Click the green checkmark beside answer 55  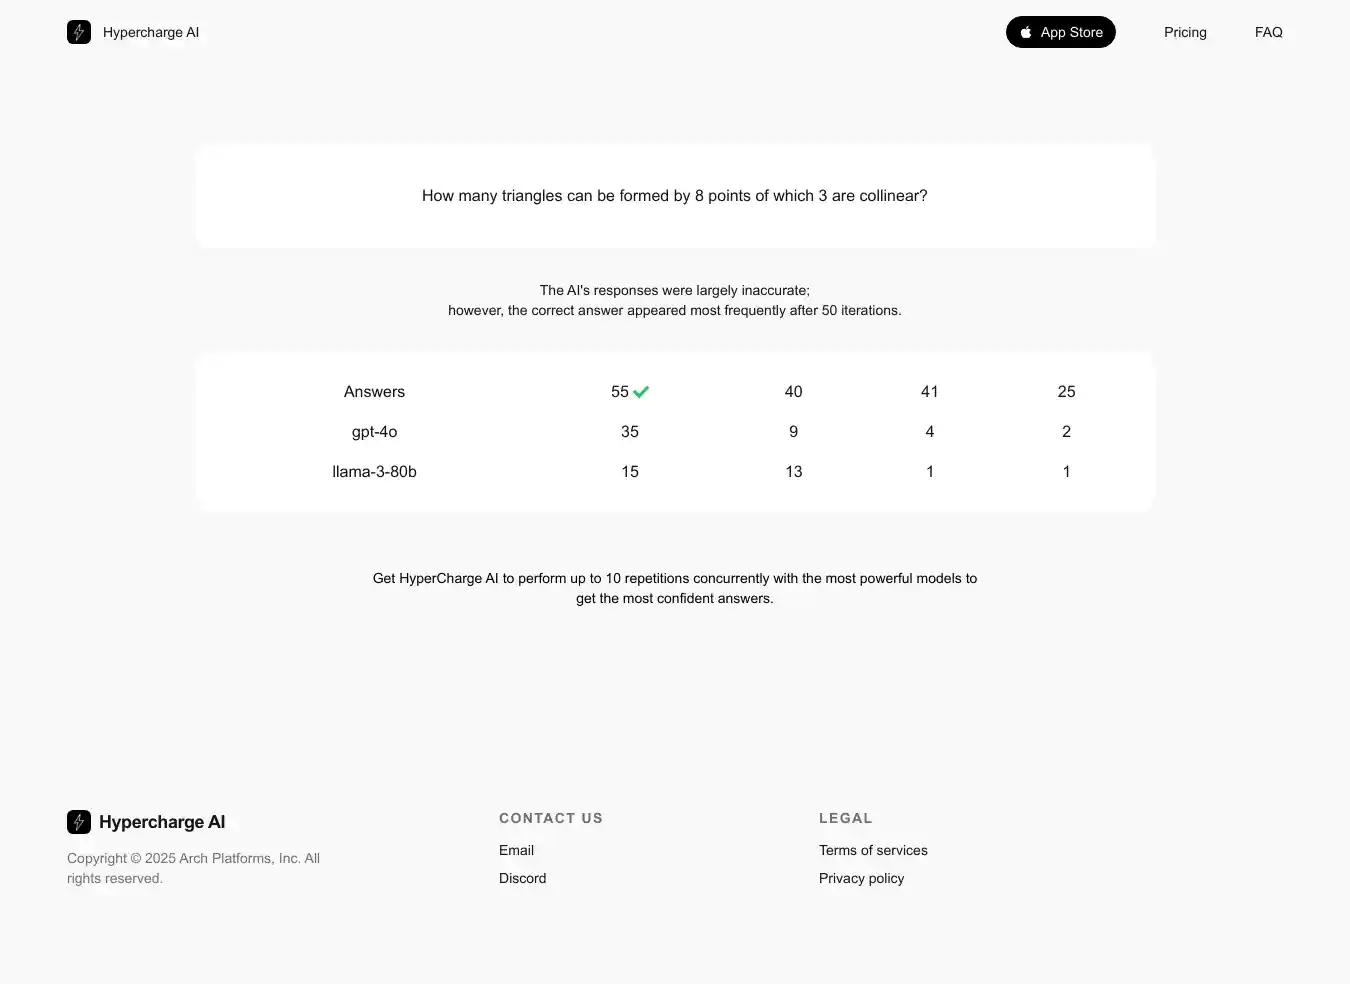tap(641, 392)
